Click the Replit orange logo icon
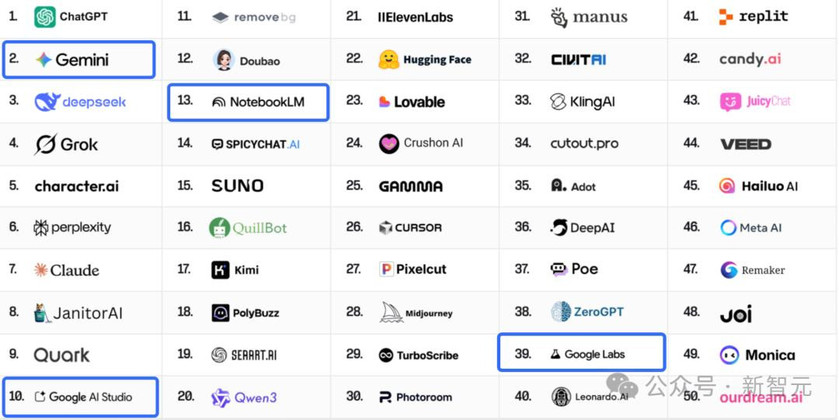The height and width of the screenshot is (420, 839). [x=726, y=17]
